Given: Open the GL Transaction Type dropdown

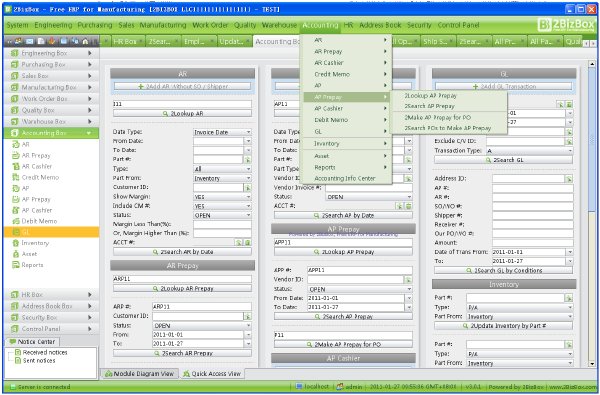Looking at the screenshot, I should click(530, 151).
